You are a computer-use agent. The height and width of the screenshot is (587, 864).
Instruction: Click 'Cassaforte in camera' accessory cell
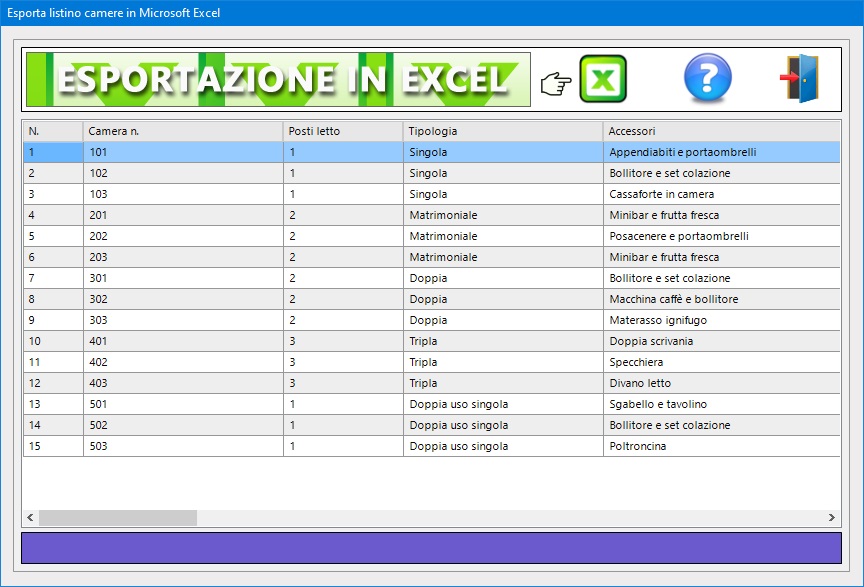(x=722, y=194)
